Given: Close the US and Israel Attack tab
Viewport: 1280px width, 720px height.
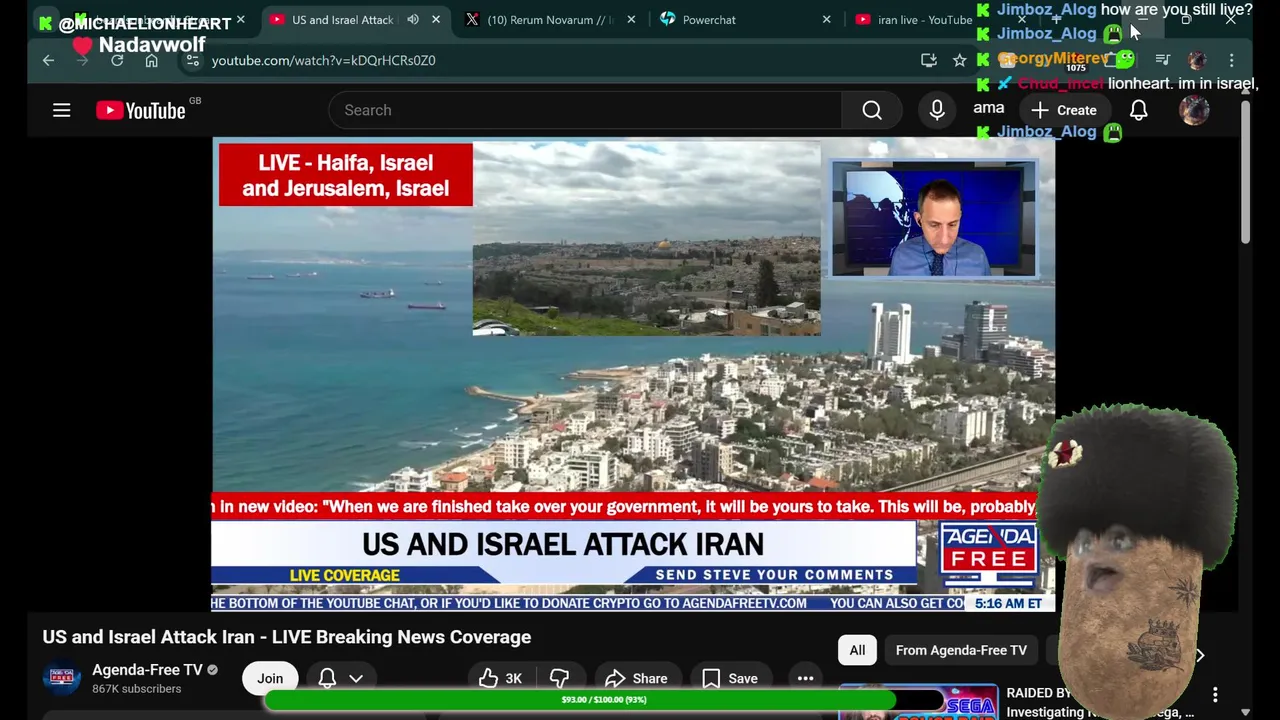Looking at the screenshot, I should 436,20.
